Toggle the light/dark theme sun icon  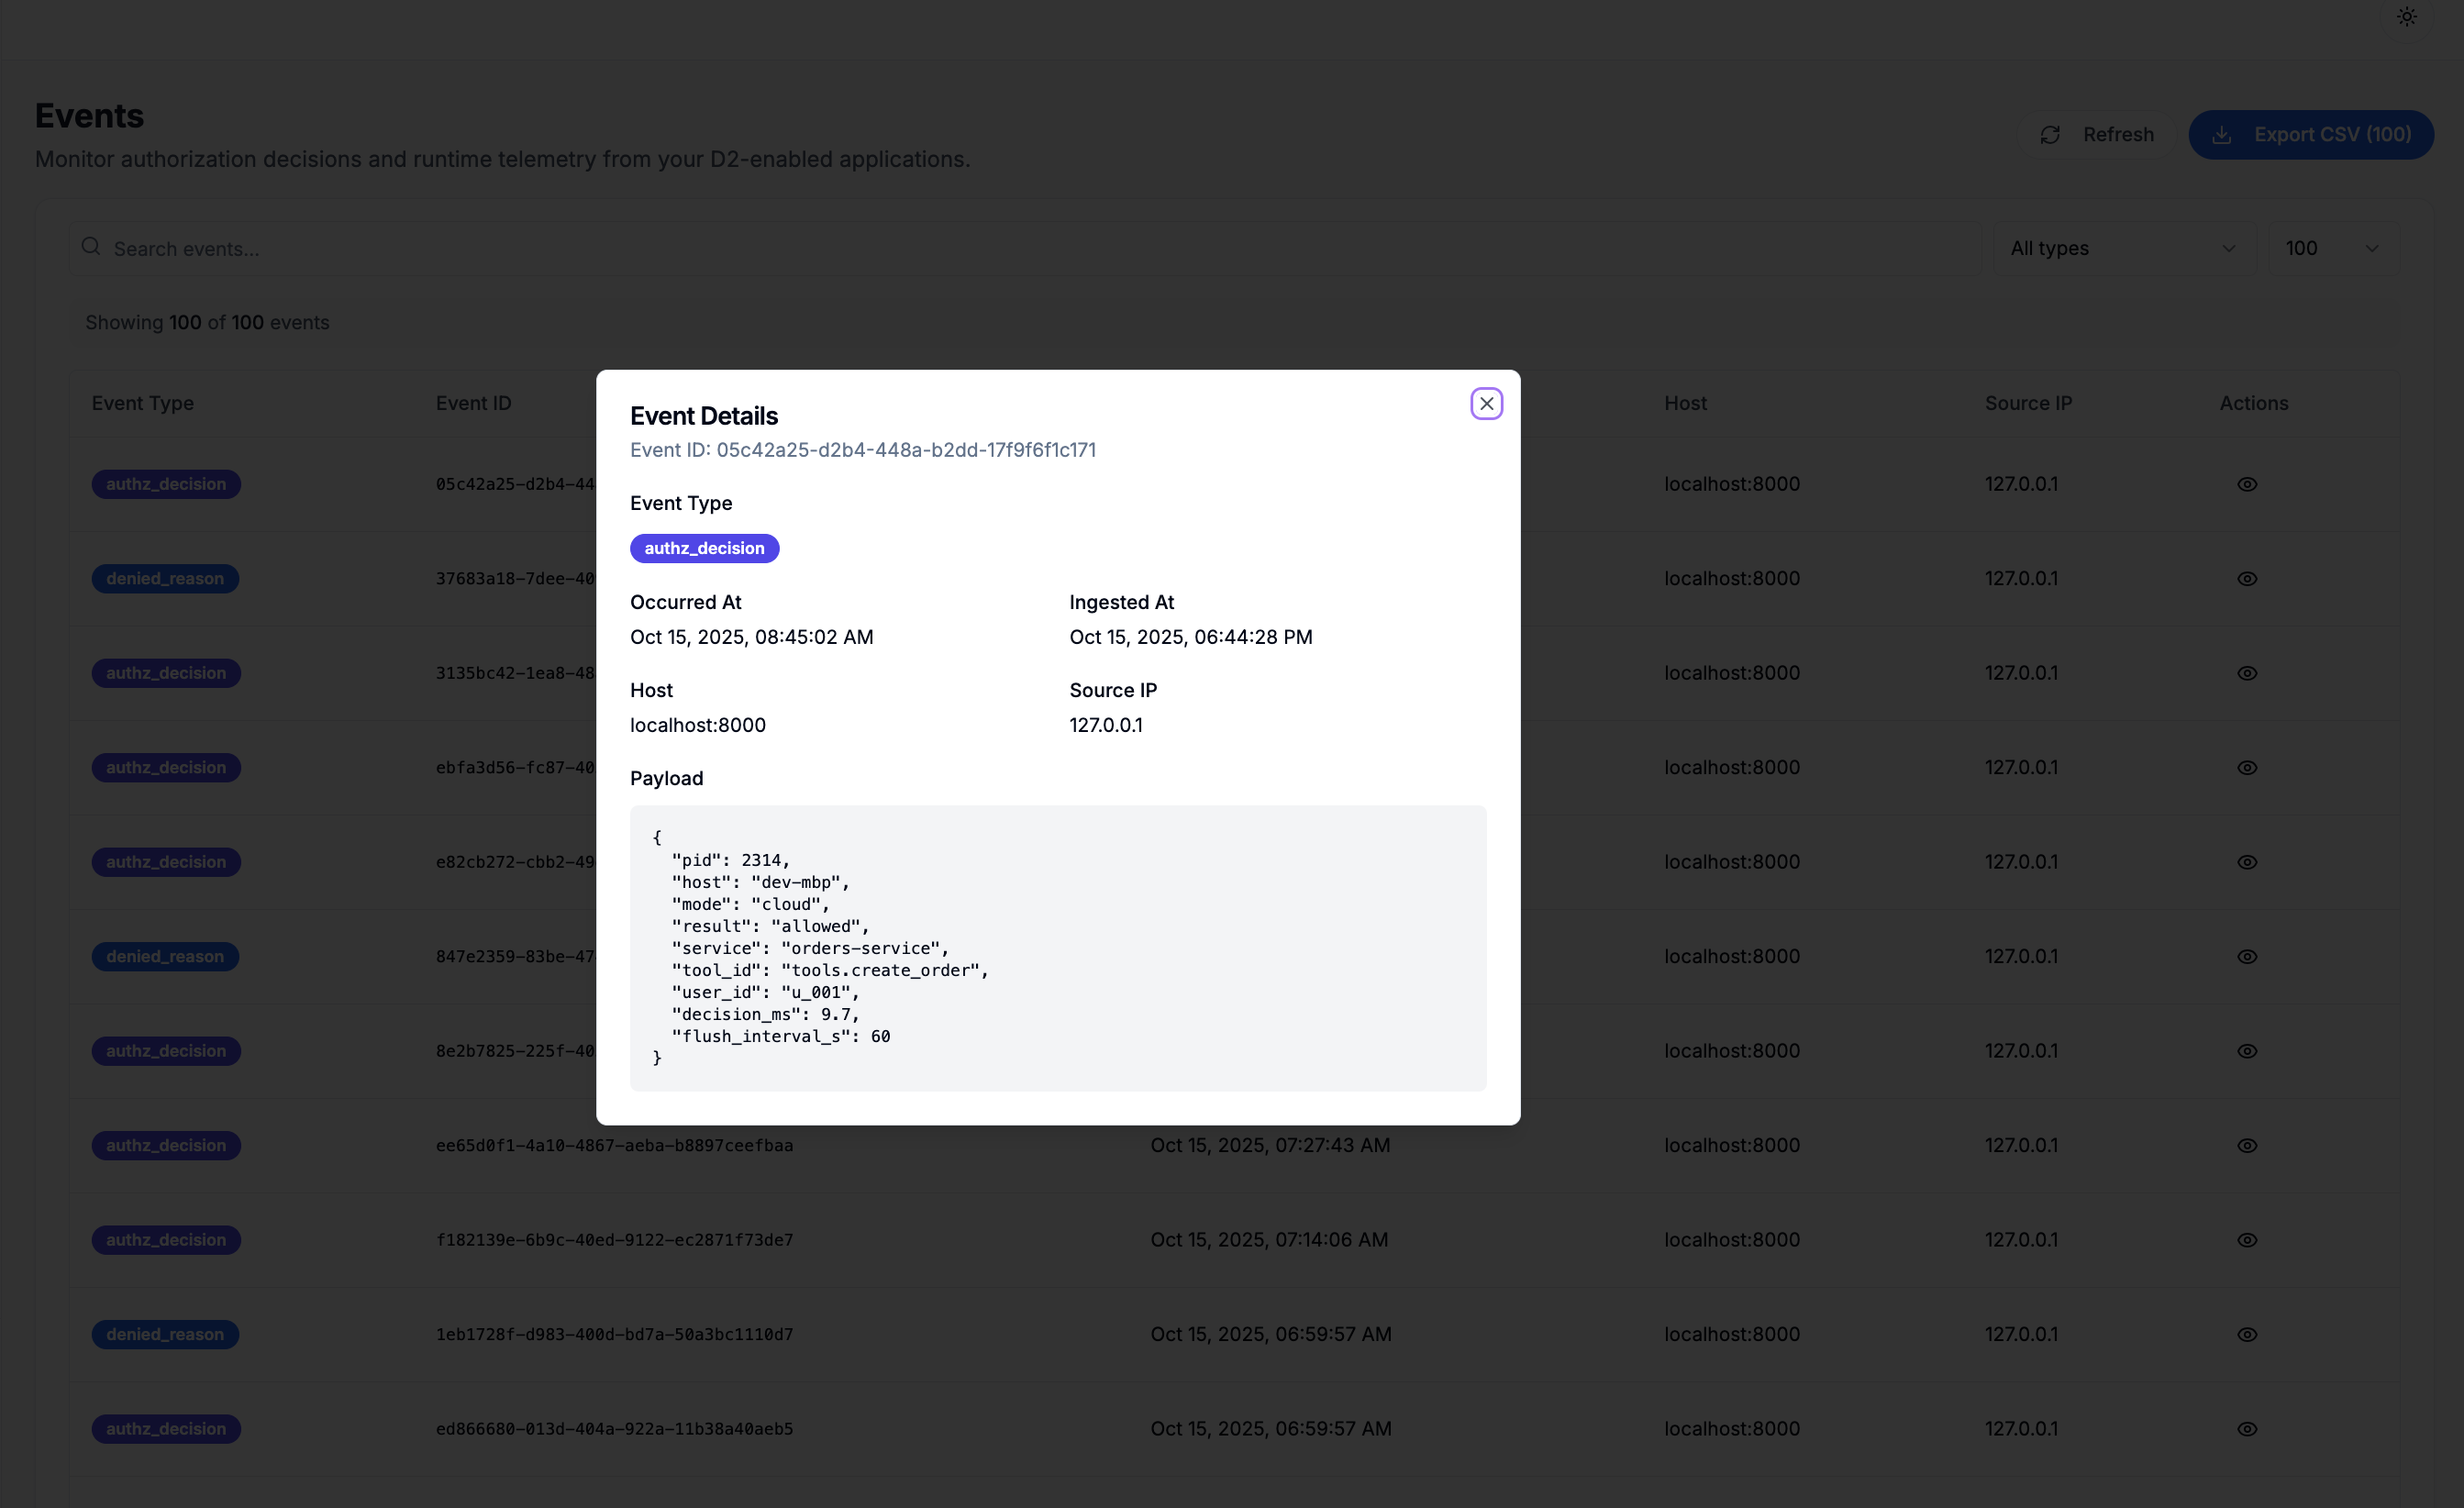pyautogui.click(x=2407, y=16)
